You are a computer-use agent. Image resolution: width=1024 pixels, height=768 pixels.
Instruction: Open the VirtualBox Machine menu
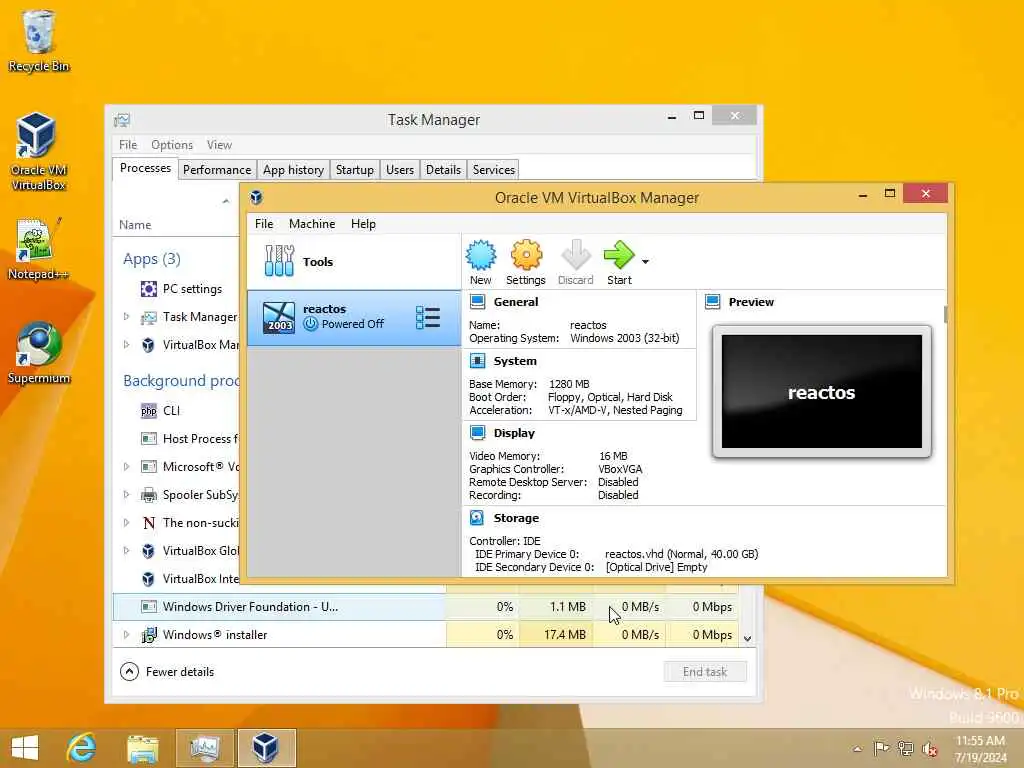312,223
